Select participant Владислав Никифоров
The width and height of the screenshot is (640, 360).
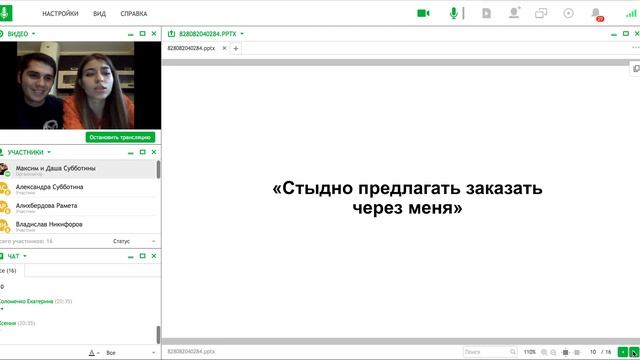[78, 225]
